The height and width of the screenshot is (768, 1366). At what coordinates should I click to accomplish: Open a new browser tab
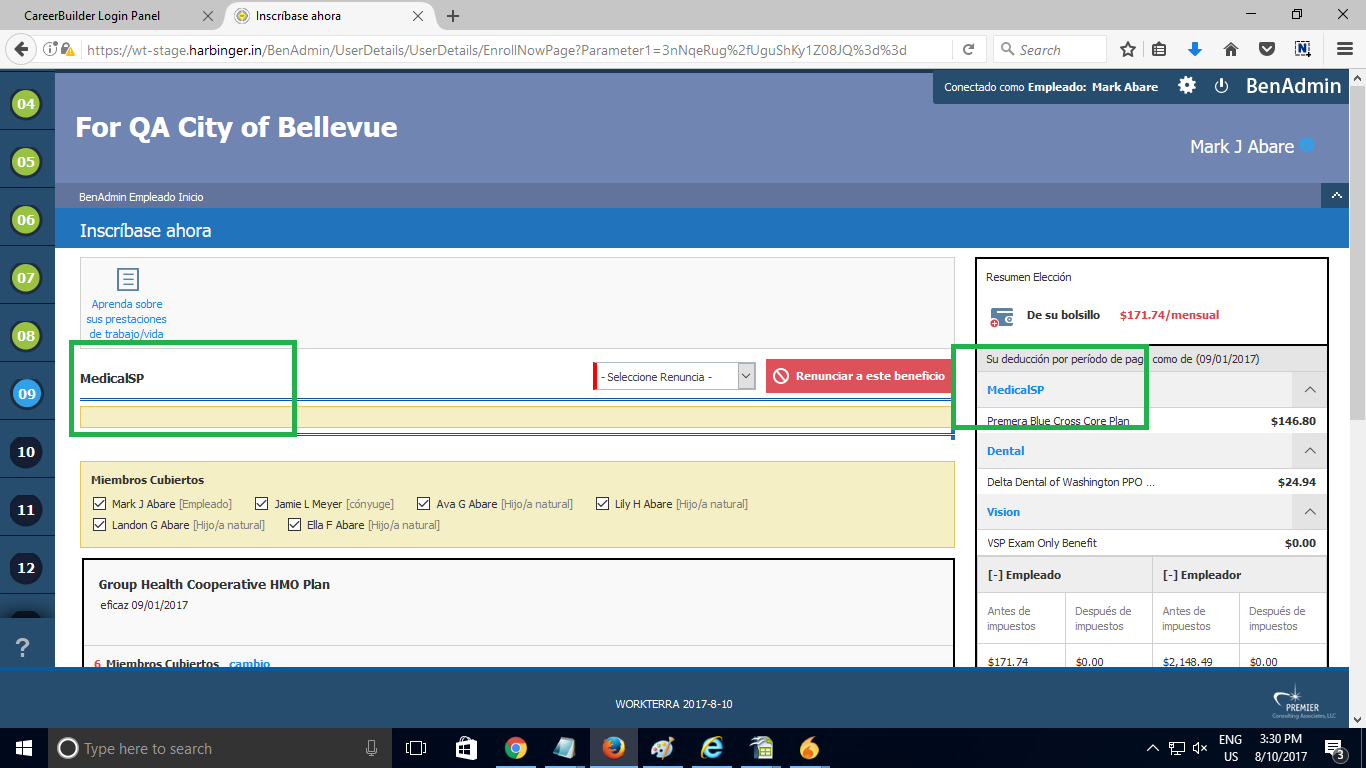pos(453,16)
